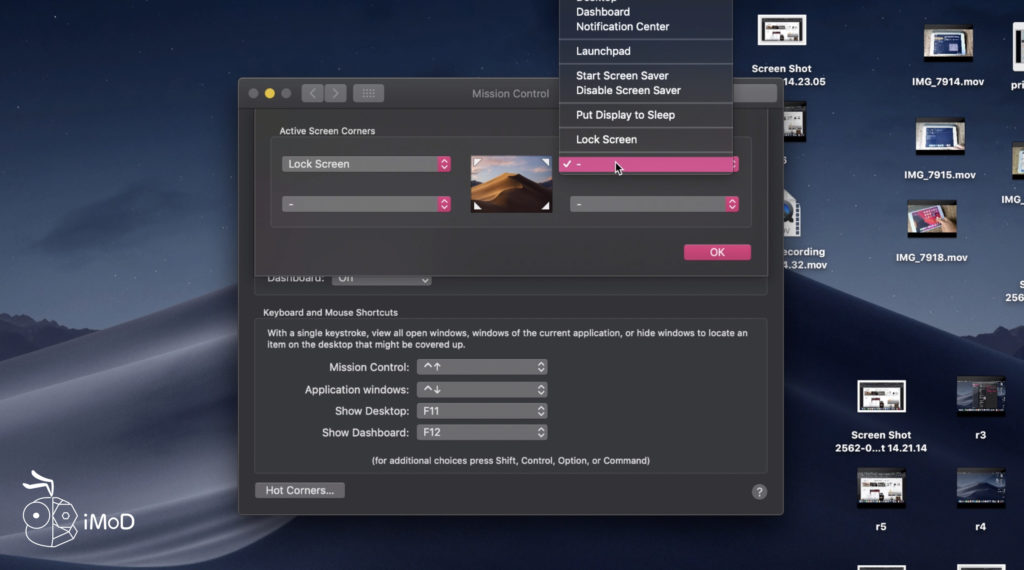Click the Show Dashboard: label
The height and width of the screenshot is (570, 1024).
click(x=365, y=432)
